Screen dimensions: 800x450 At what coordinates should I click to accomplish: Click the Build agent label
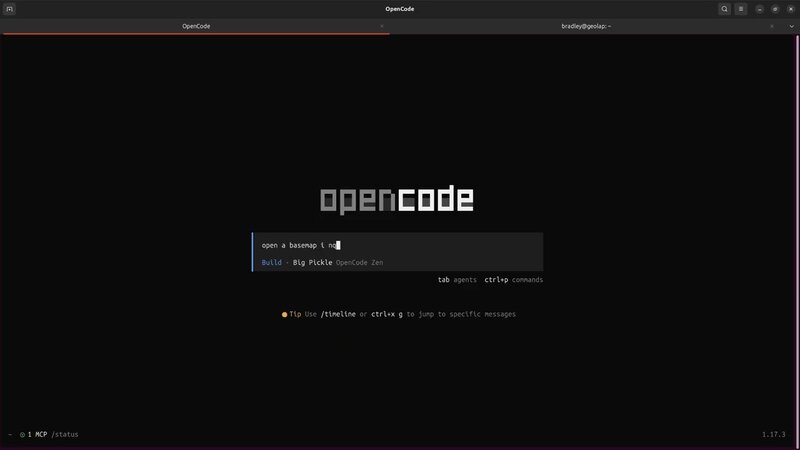pyautogui.click(x=271, y=262)
